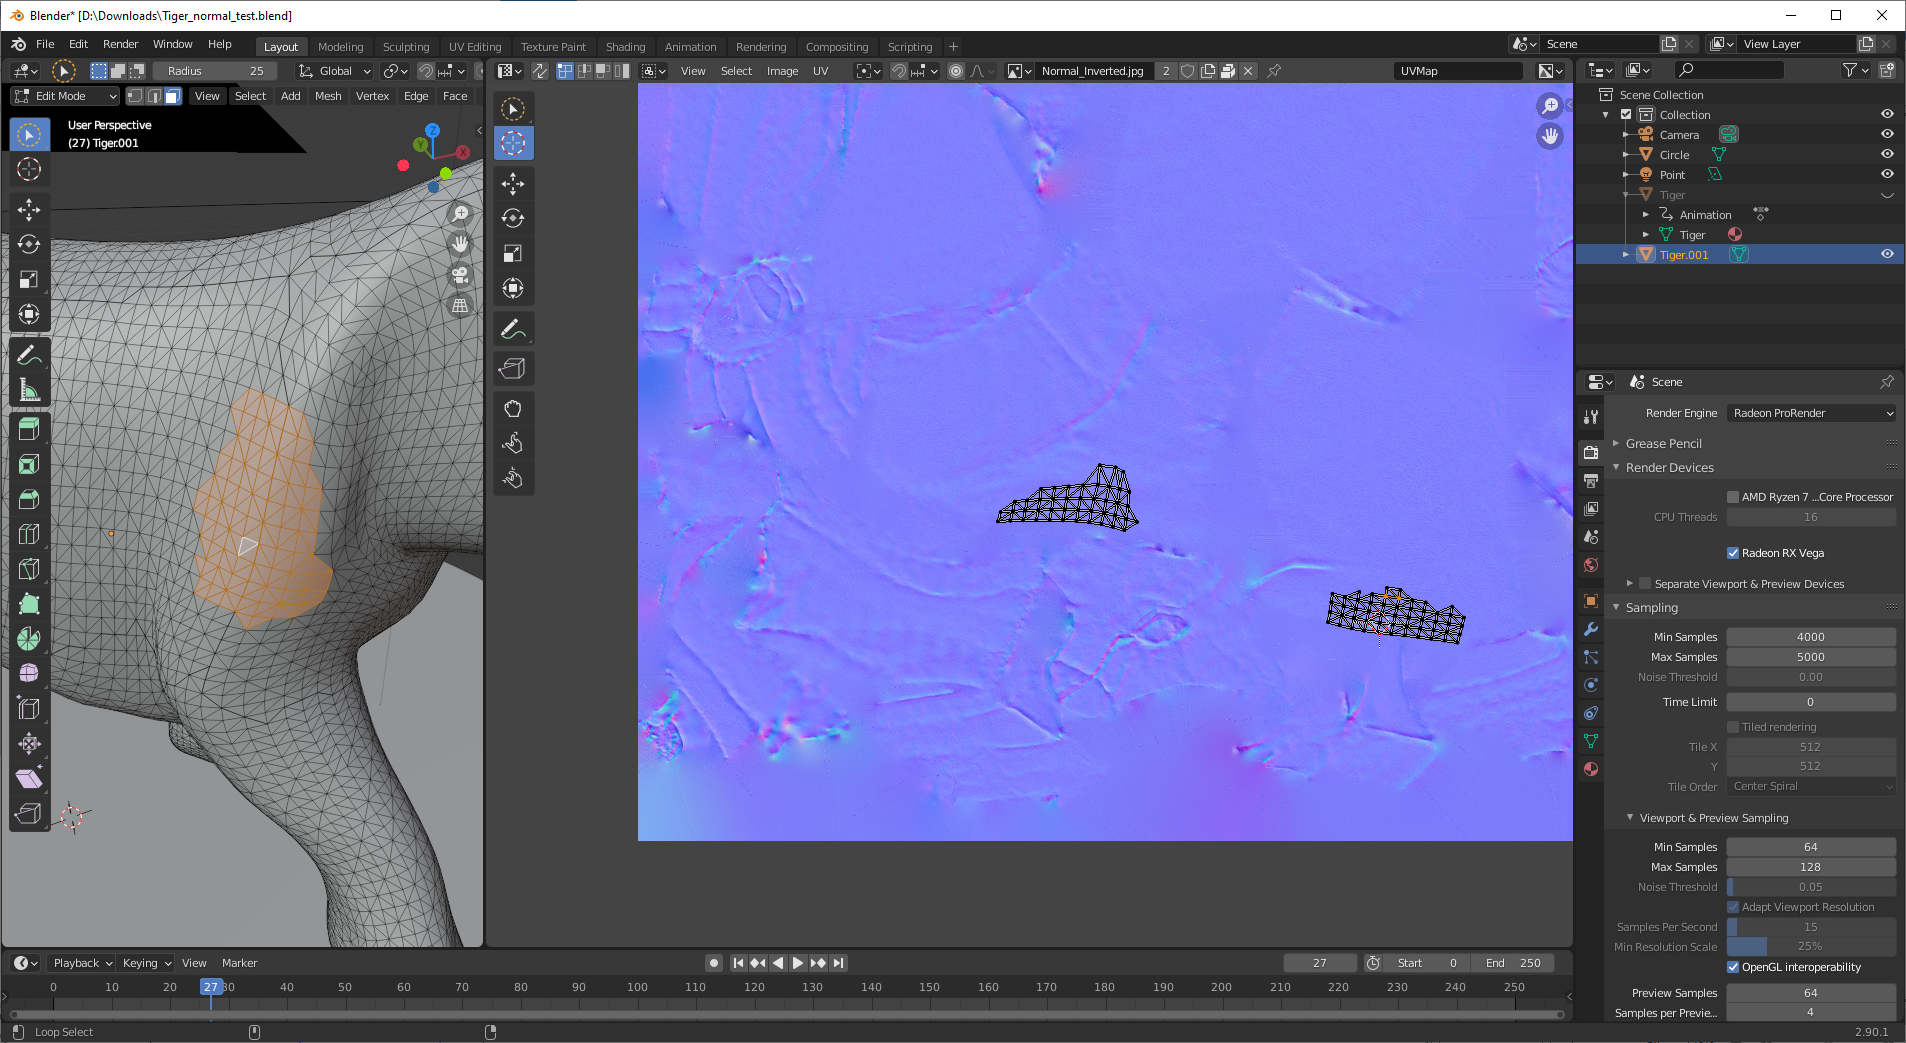
Task: Select the Loop Cut tool
Action: tap(29, 533)
